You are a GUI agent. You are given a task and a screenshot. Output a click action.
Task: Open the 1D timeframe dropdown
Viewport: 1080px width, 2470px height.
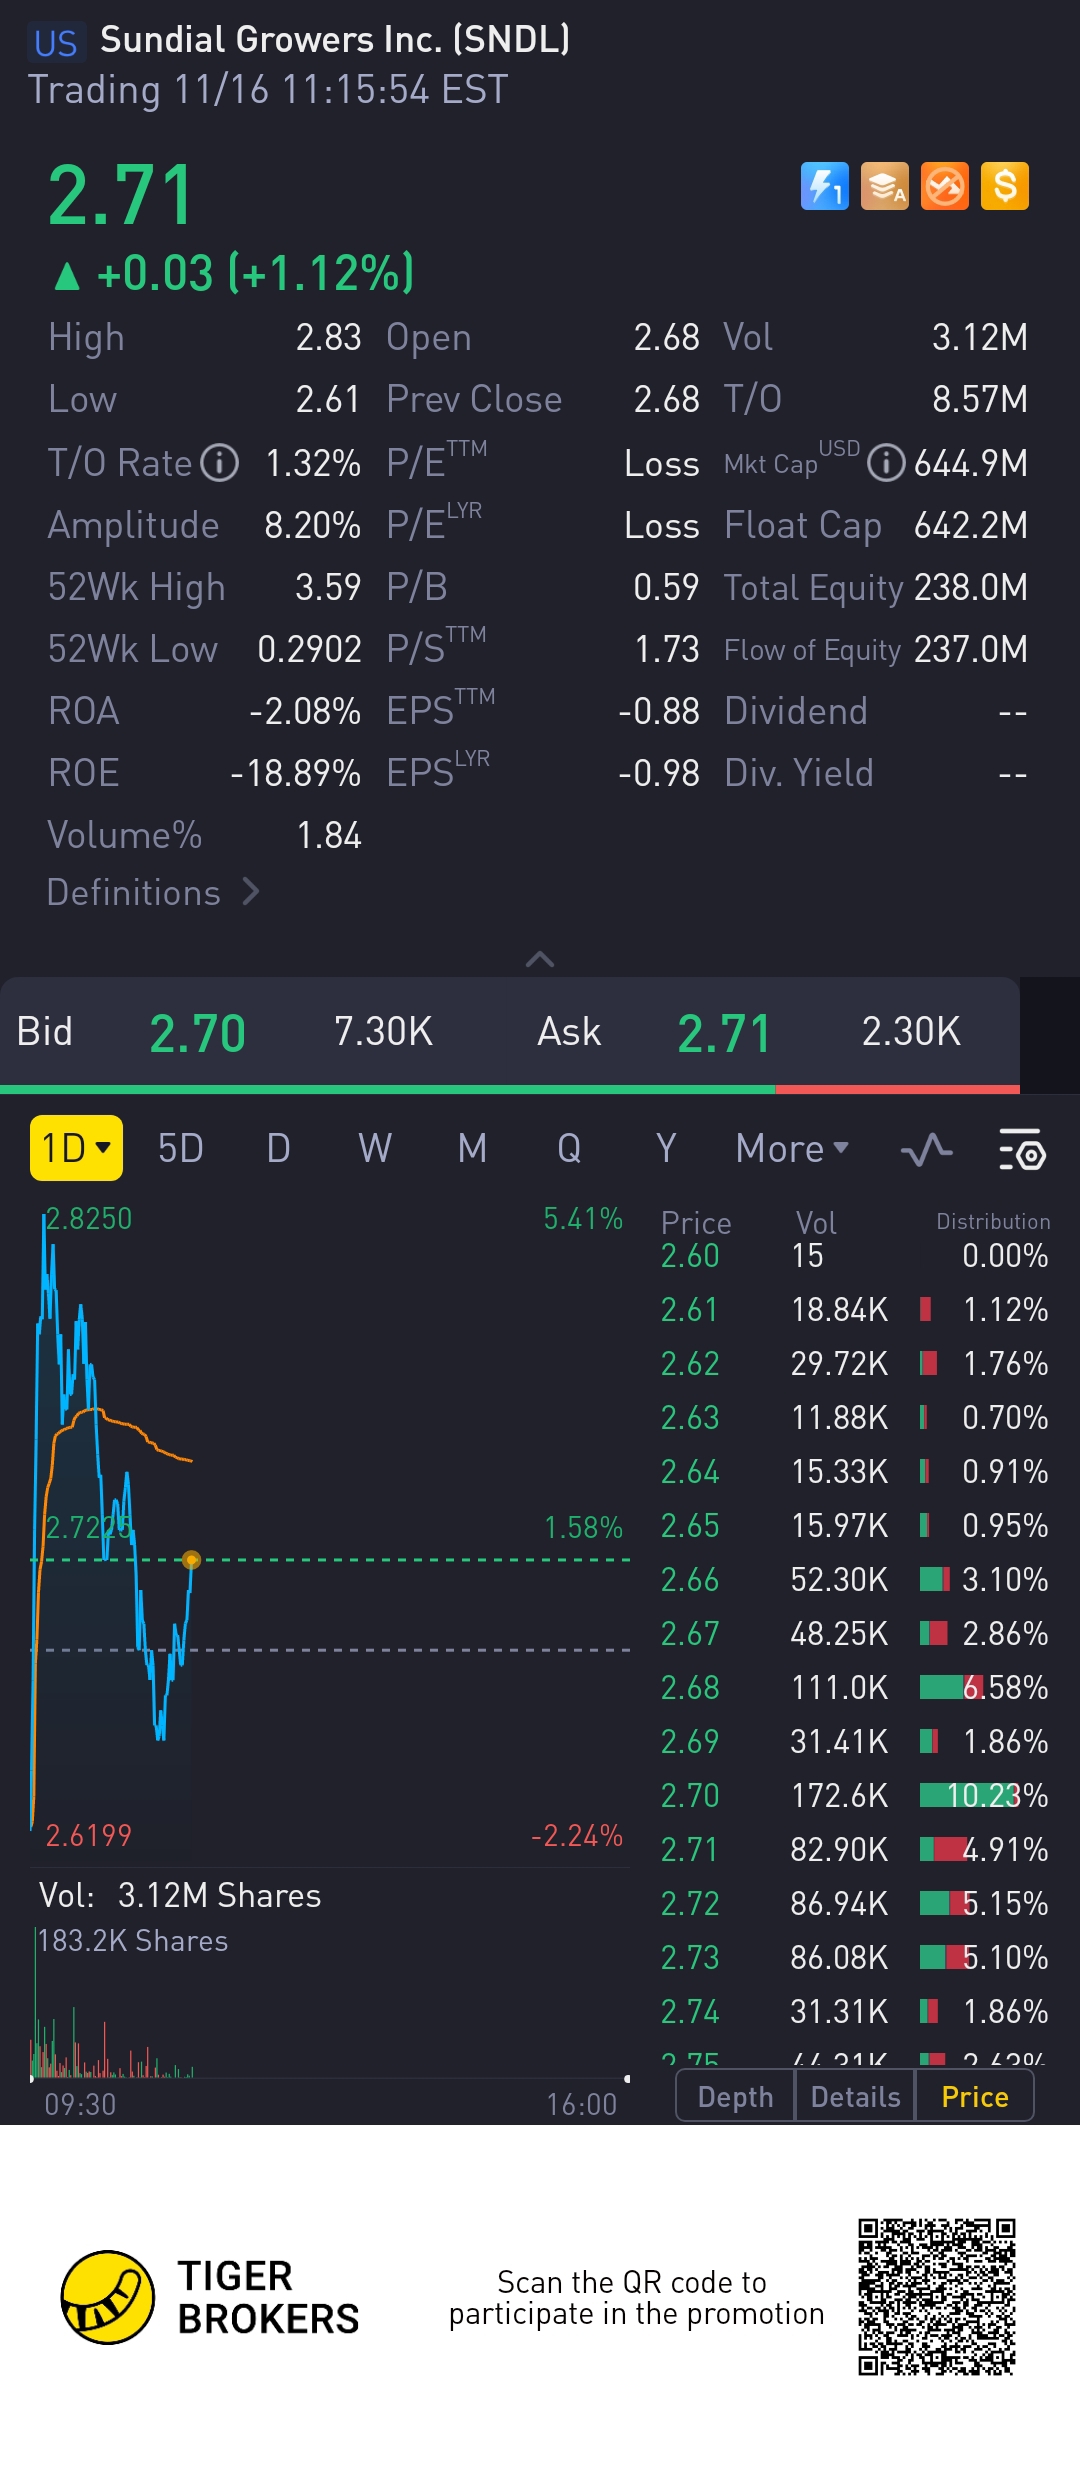pyautogui.click(x=76, y=1148)
